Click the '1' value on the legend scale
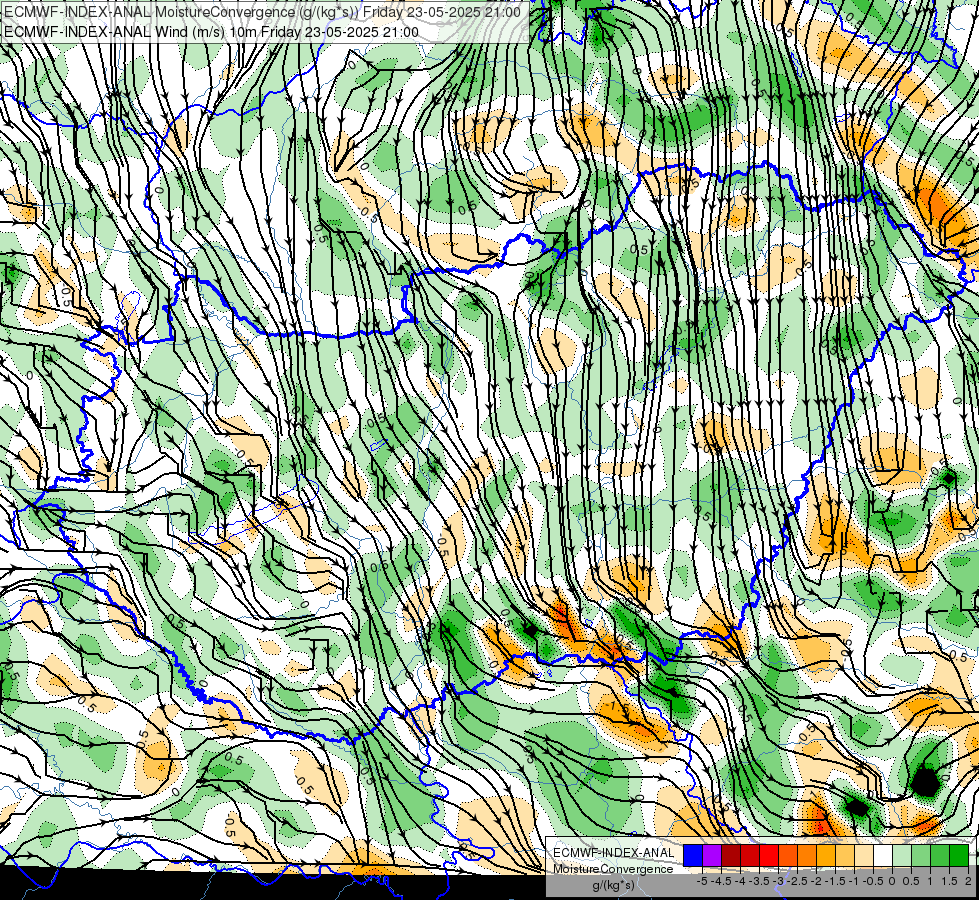979x900 pixels. coord(930,881)
